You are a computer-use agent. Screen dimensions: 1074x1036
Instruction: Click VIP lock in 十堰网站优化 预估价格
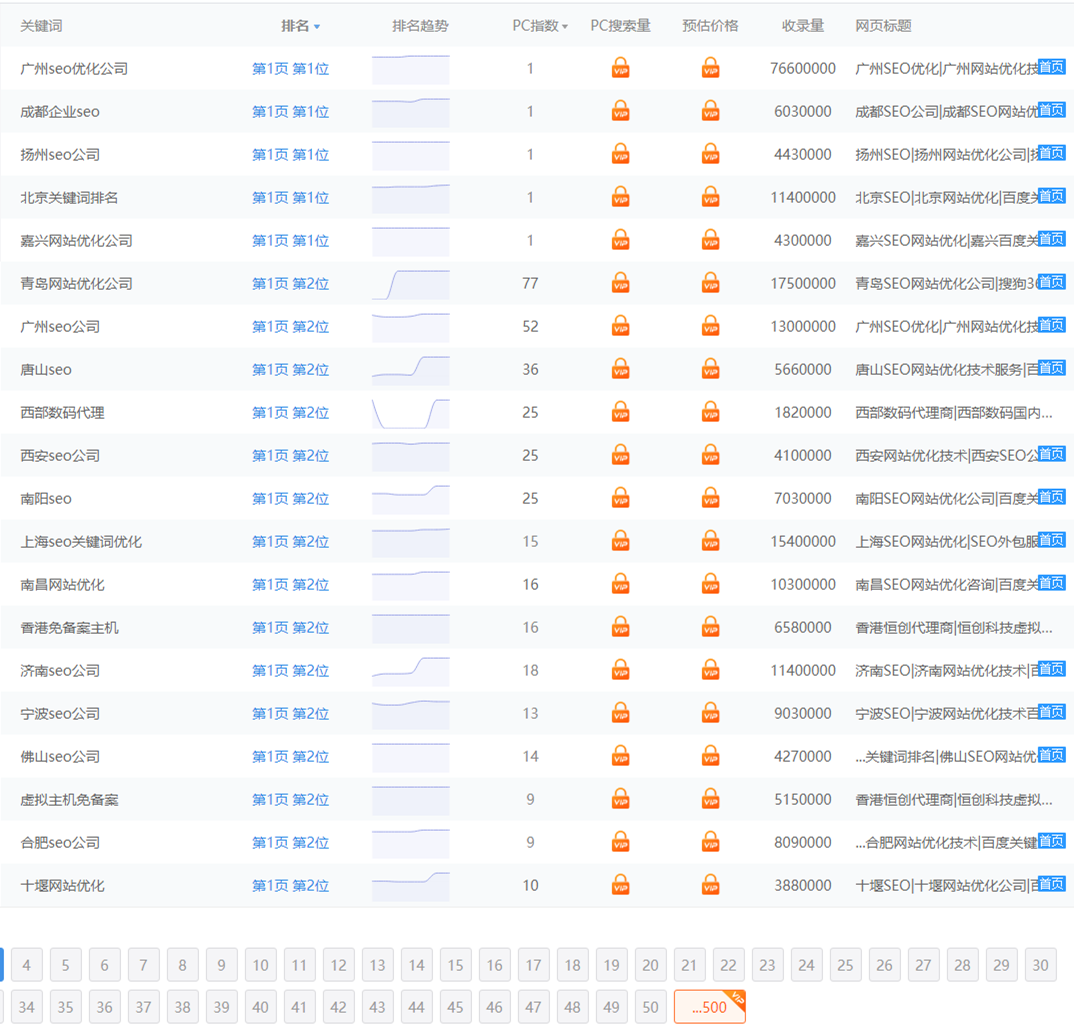[710, 886]
